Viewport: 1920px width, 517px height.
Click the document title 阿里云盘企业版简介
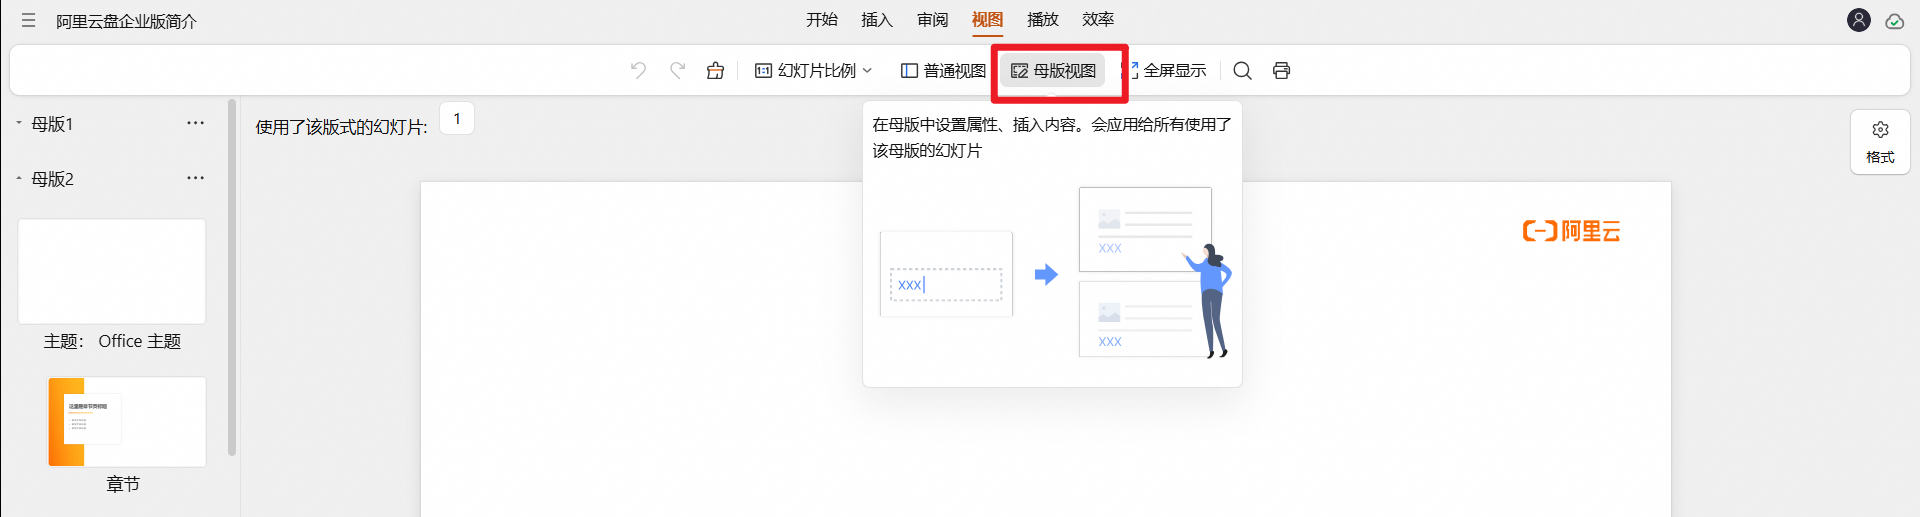tap(126, 21)
